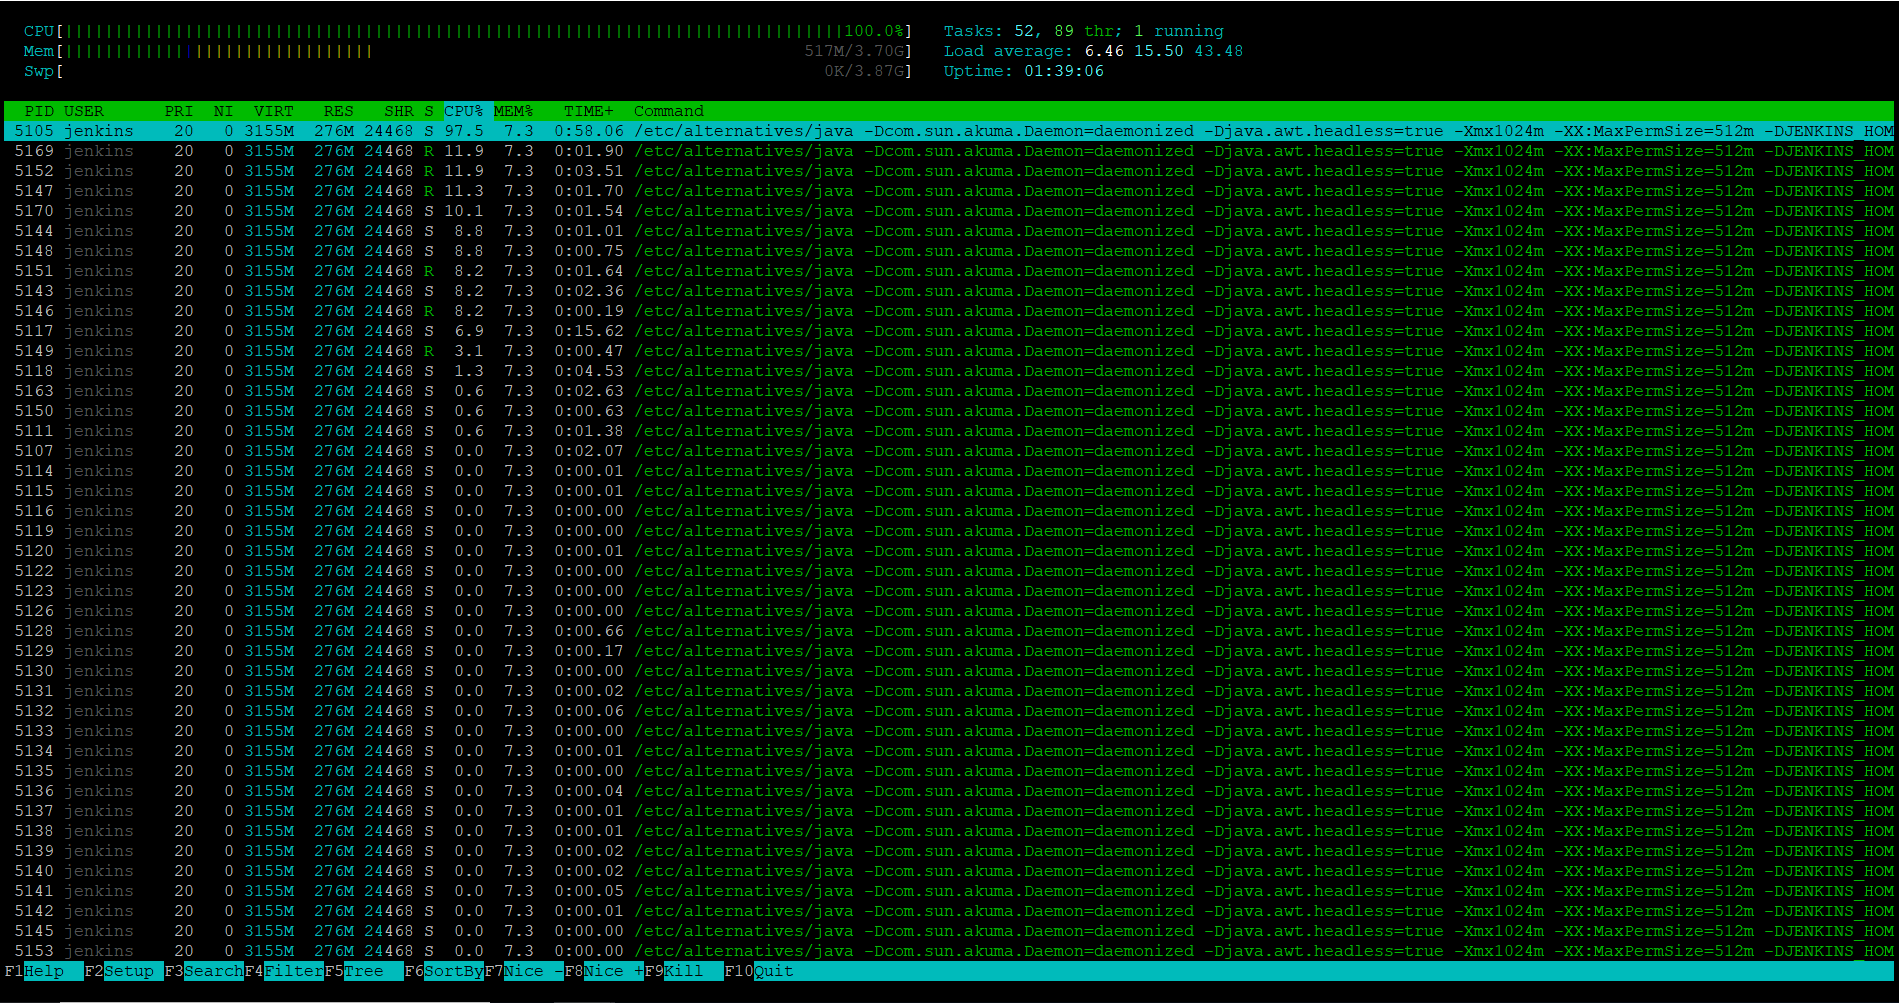The height and width of the screenshot is (1003, 1899).
Task: Click the F3 Search option
Action: (204, 971)
